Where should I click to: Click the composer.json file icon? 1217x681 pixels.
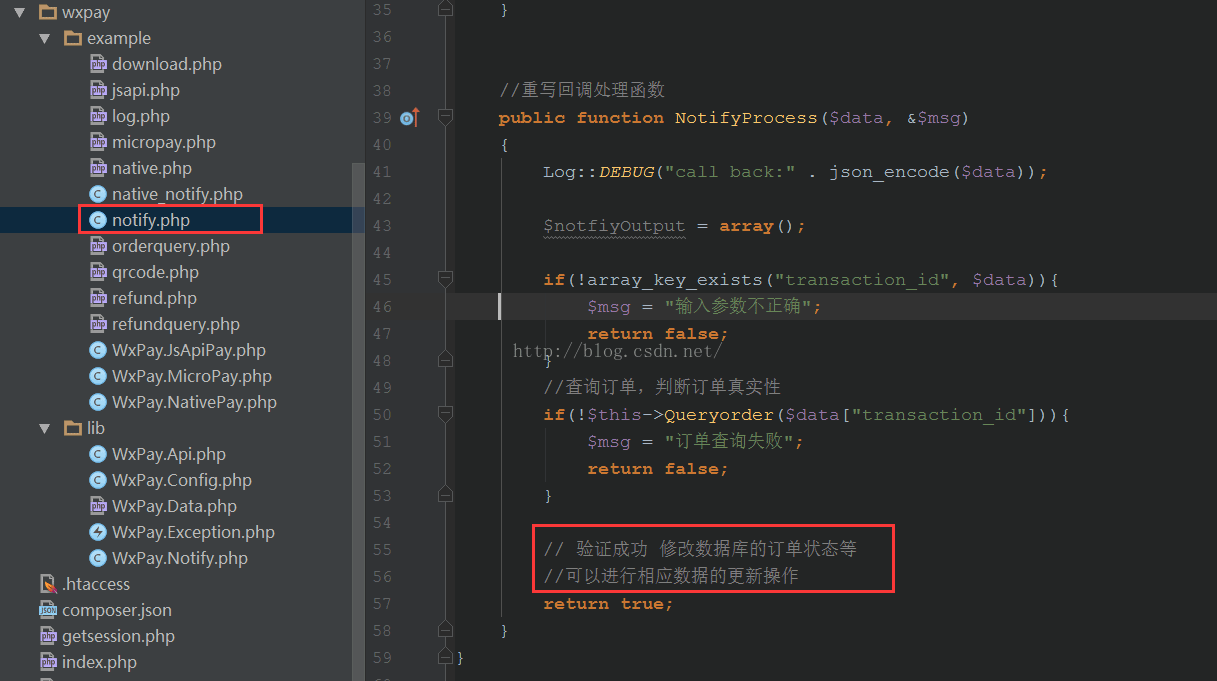click(48, 610)
